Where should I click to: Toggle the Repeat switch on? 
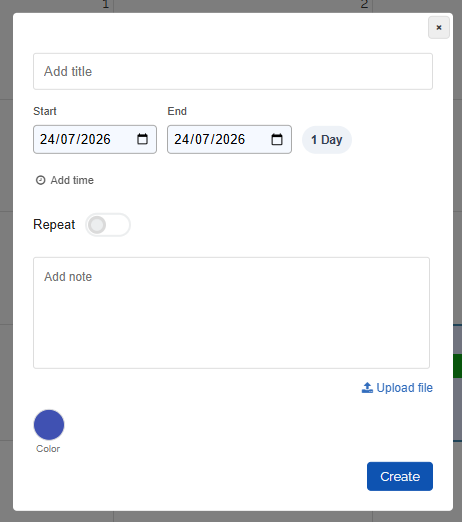pyautogui.click(x=108, y=225)
